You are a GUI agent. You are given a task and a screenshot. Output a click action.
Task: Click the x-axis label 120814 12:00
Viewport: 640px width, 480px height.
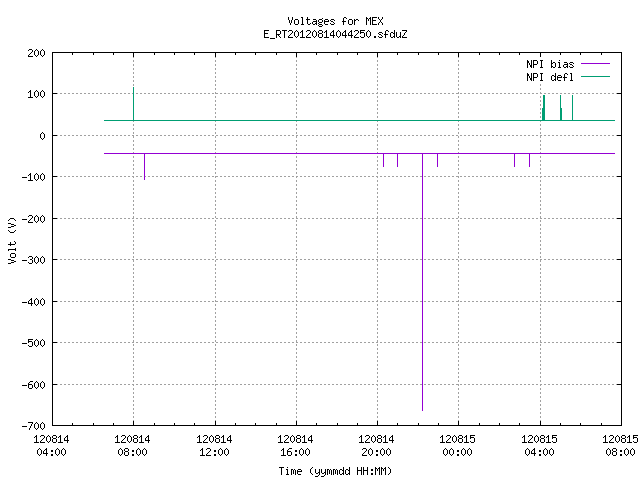click(214, 446)
